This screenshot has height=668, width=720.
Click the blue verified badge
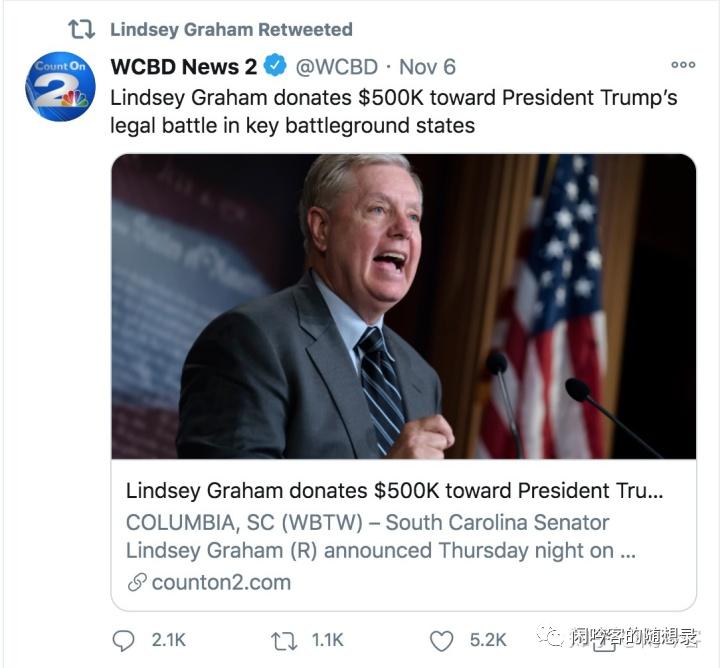275,65
